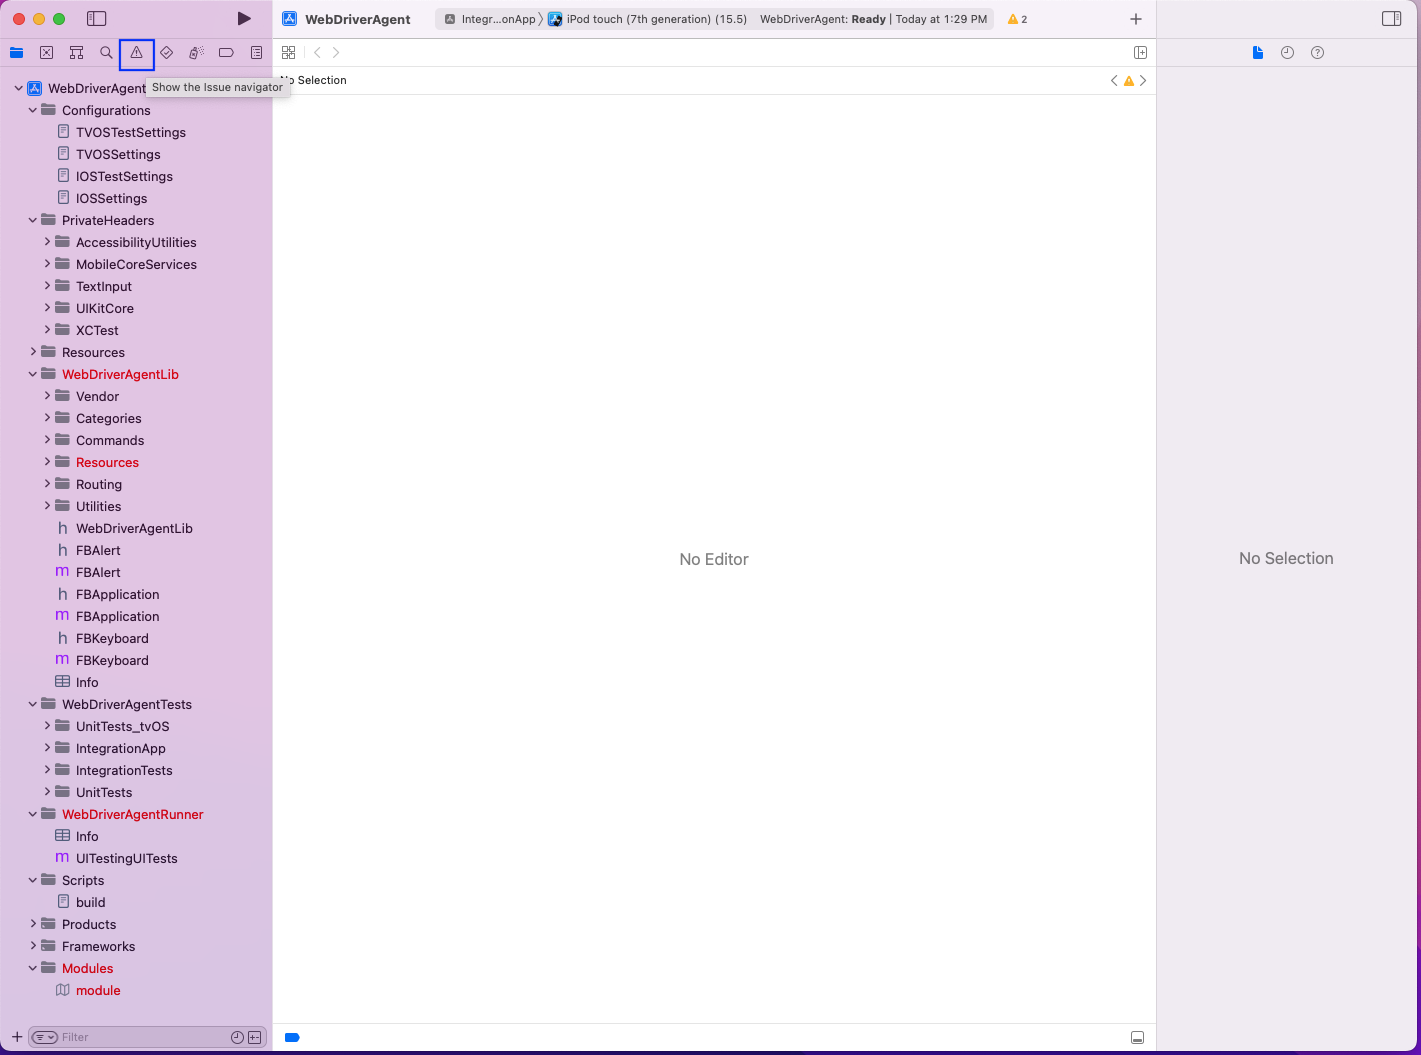This screenshot has width=1421, height=1055.
Task: Collapse the WebDriverAgent project root
Action: click(x=18, y=88)
